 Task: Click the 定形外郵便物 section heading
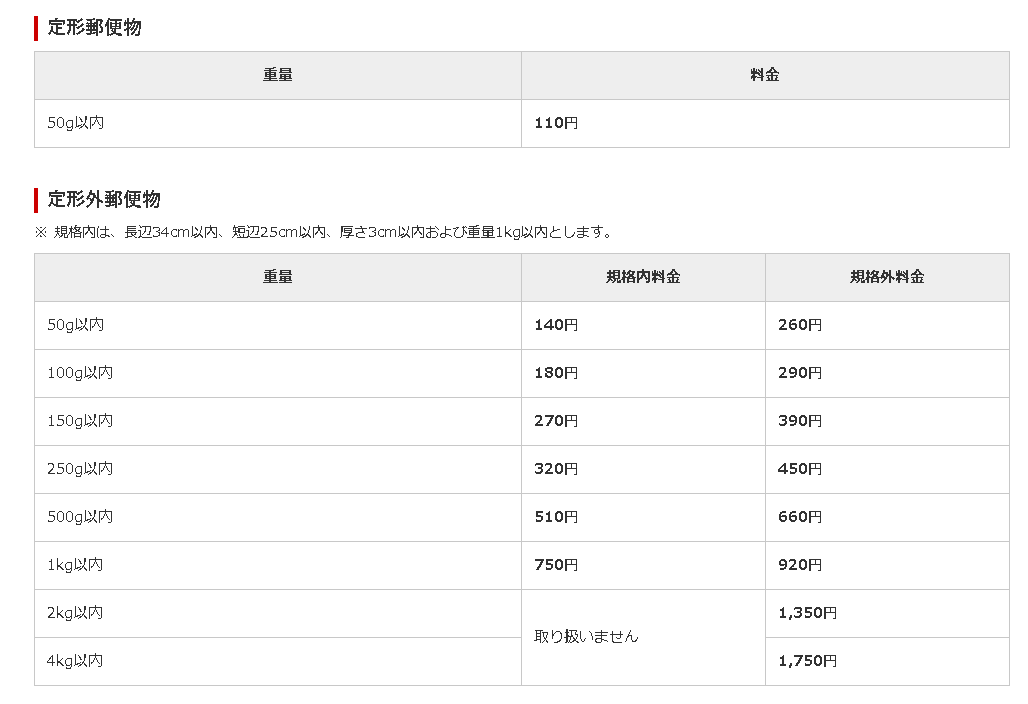[x=104, y=199]
